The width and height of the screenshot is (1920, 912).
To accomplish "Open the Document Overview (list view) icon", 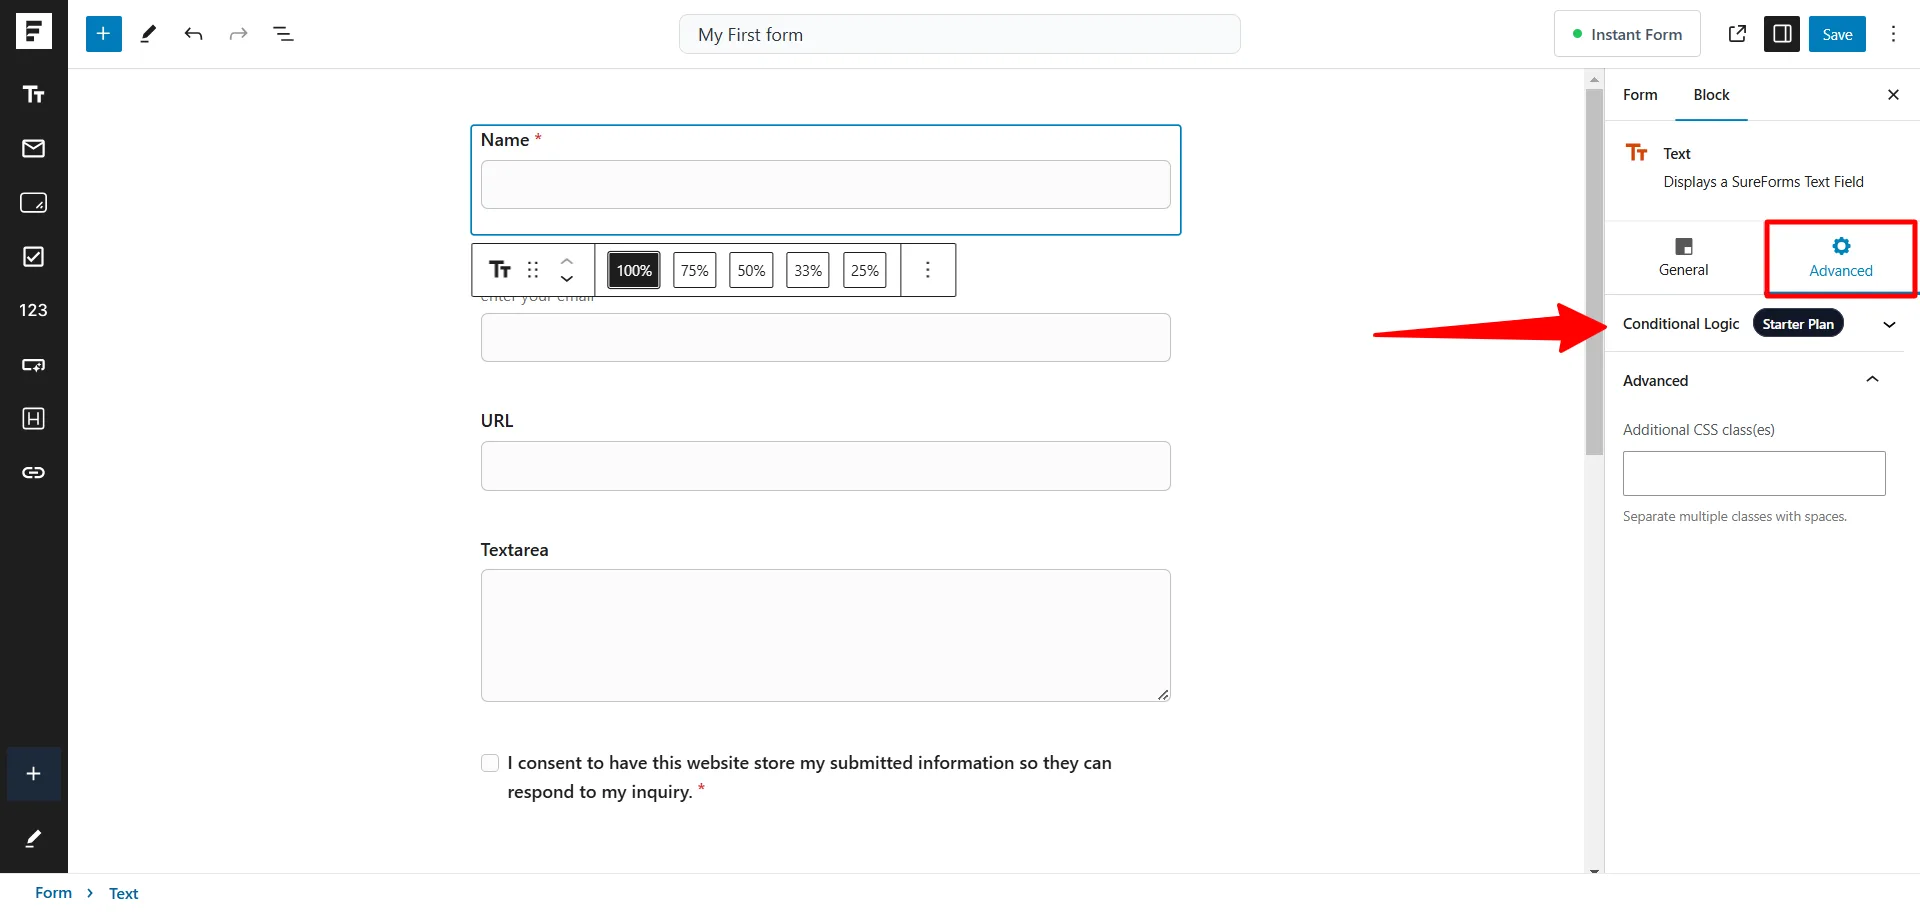I will point(284,33).
